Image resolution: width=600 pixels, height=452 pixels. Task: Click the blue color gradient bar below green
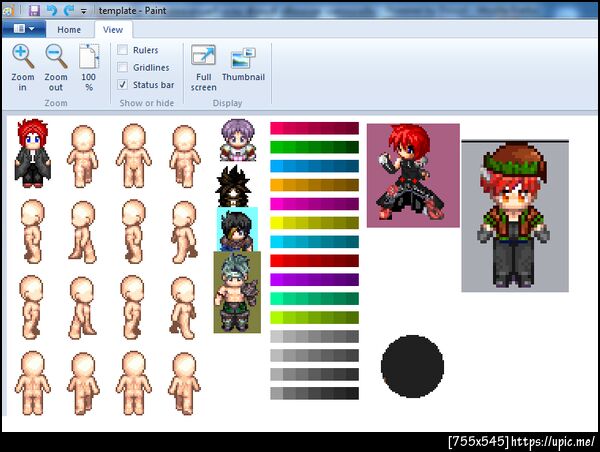tap(315, 166)
